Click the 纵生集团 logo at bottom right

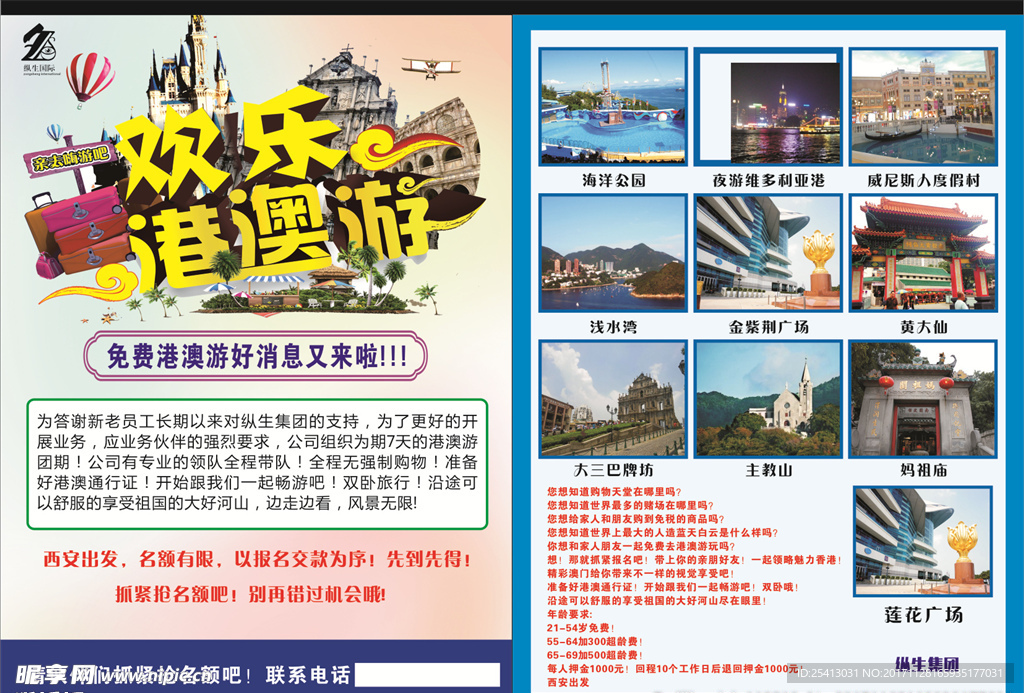point(927,663)
